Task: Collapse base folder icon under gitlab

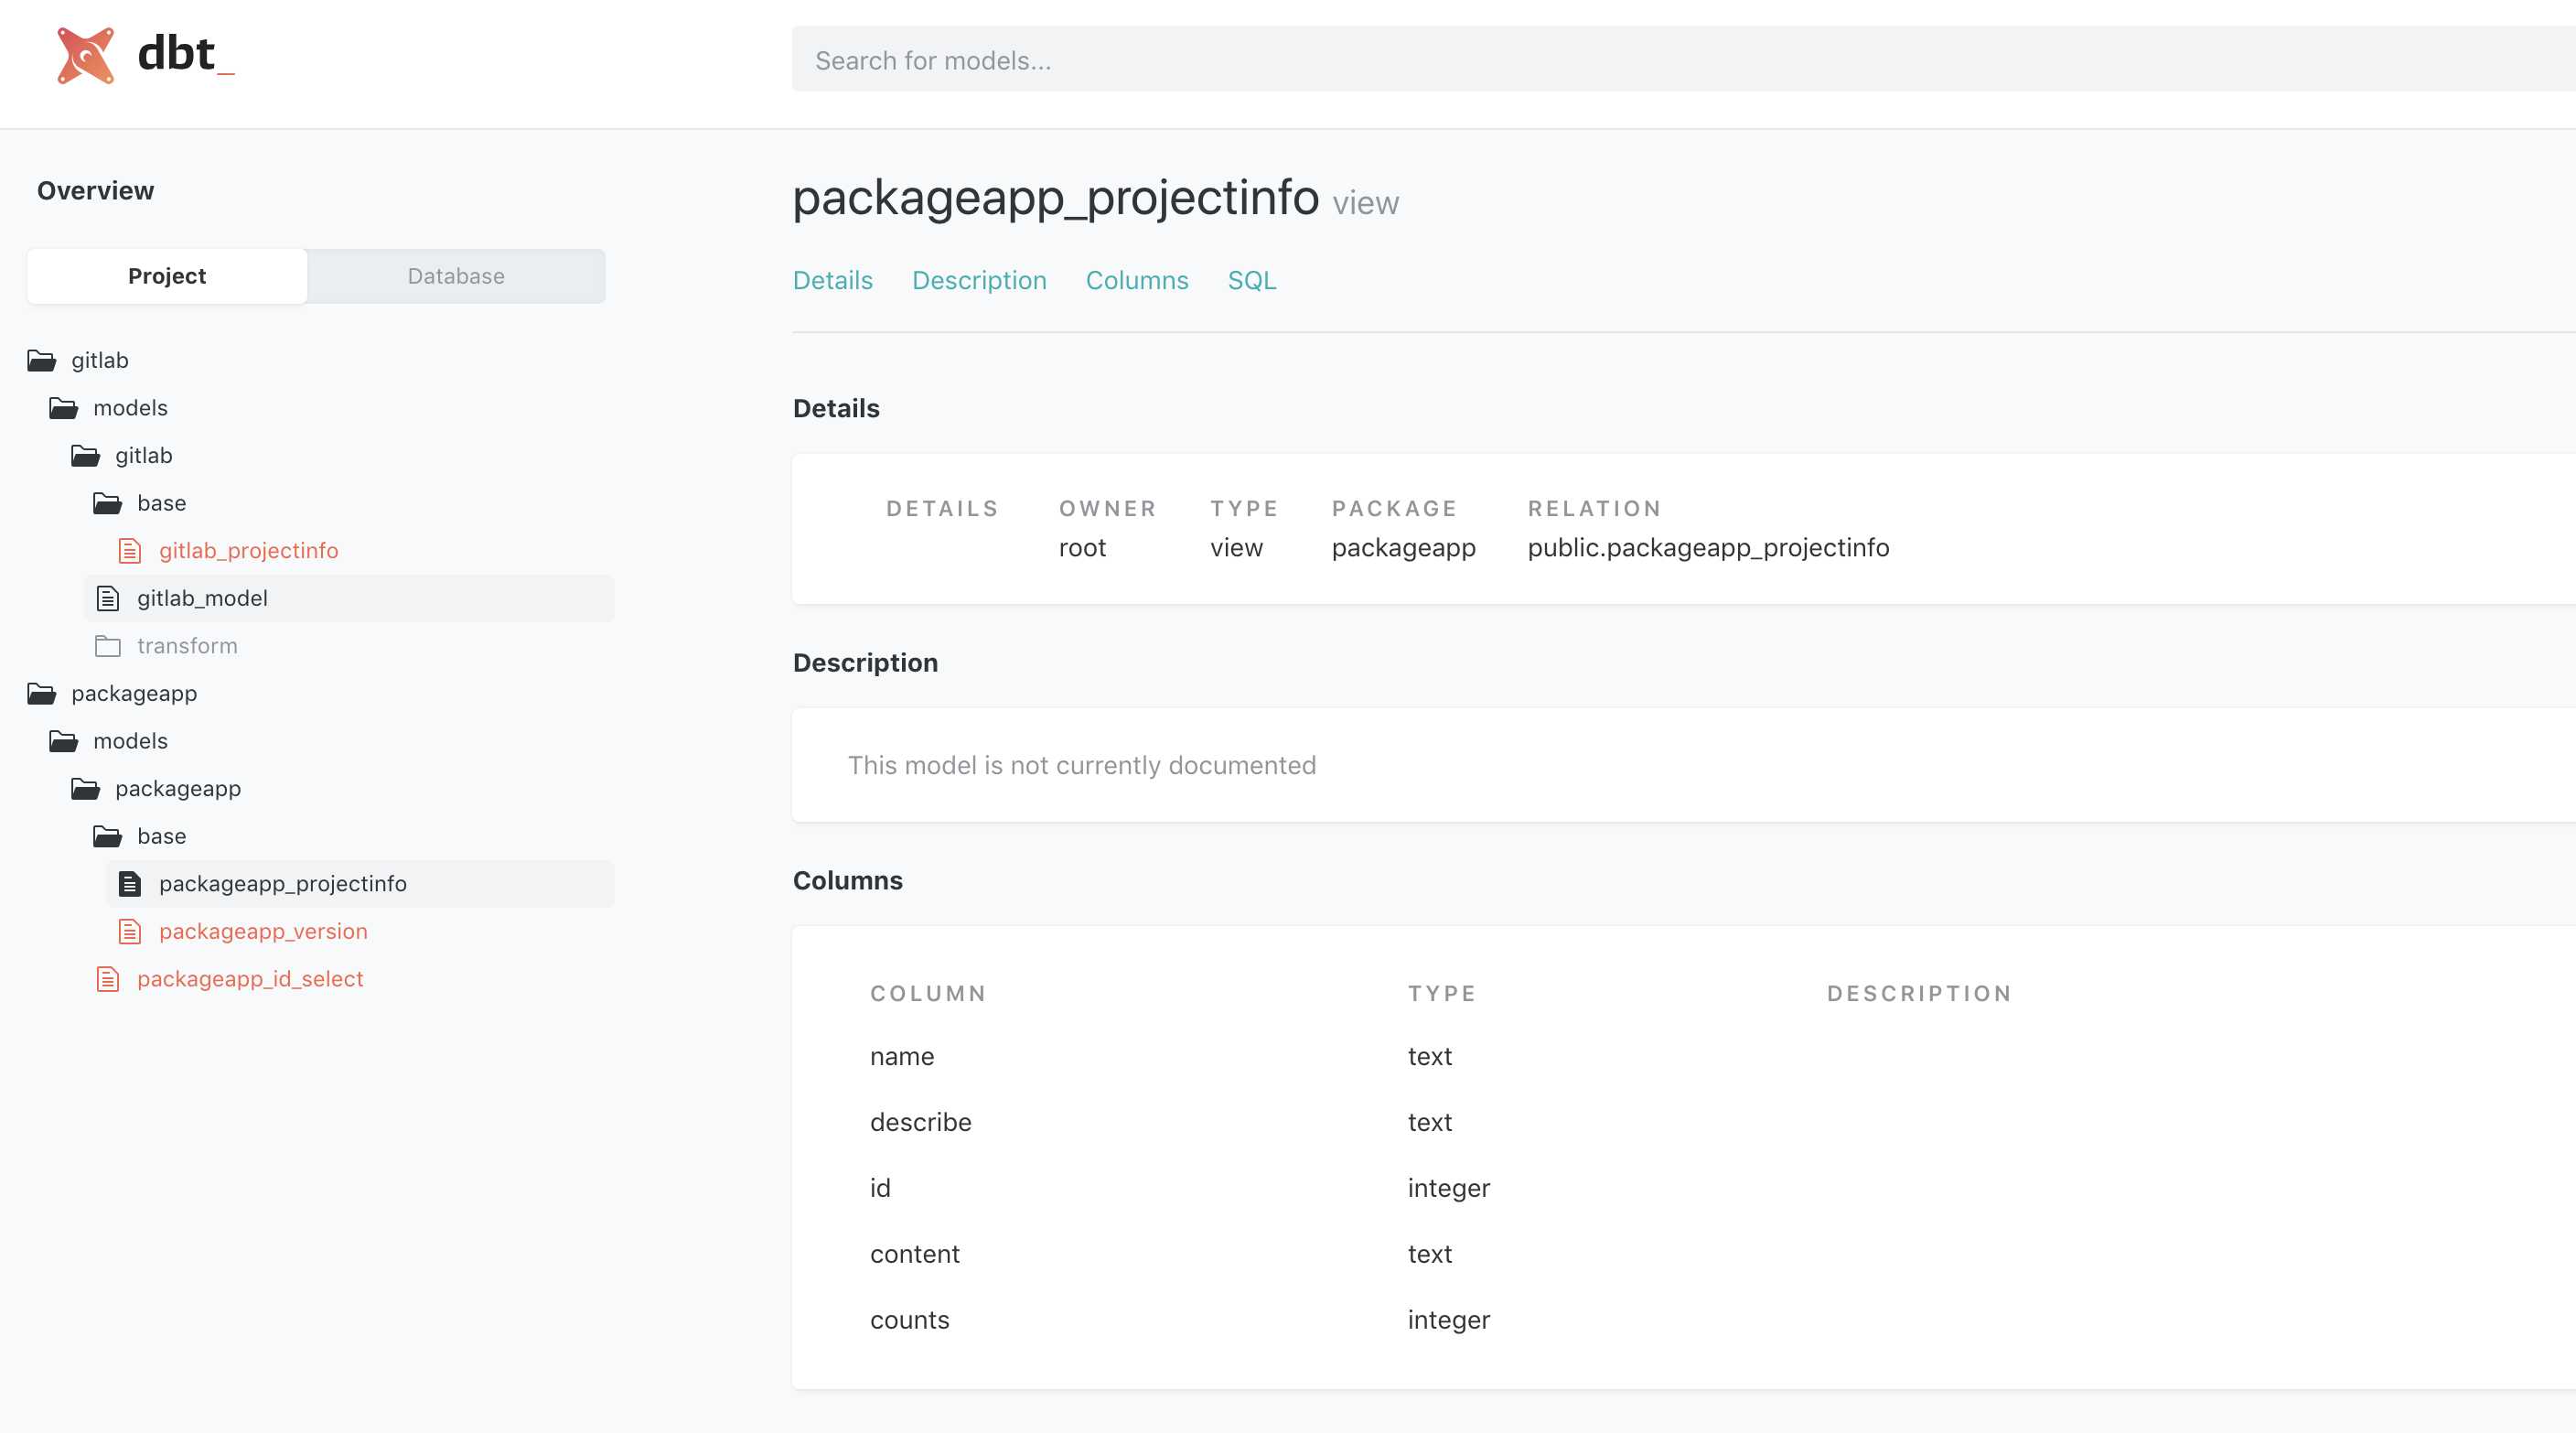Action: tap(107, 503)
